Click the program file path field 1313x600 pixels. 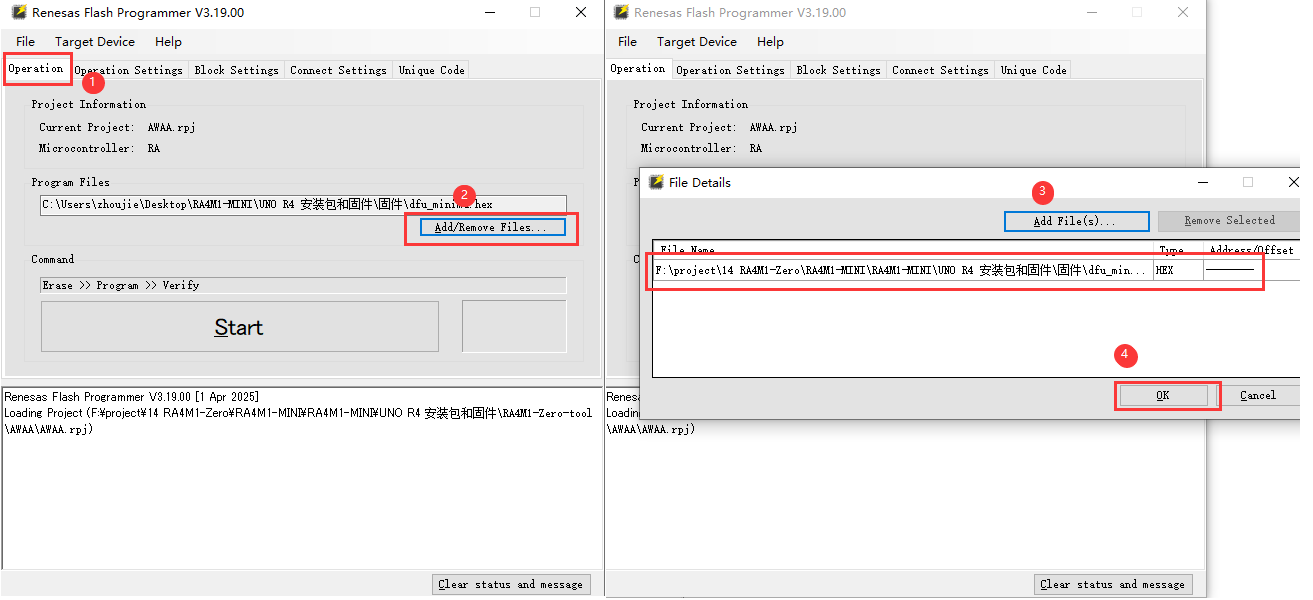point(303,204)
